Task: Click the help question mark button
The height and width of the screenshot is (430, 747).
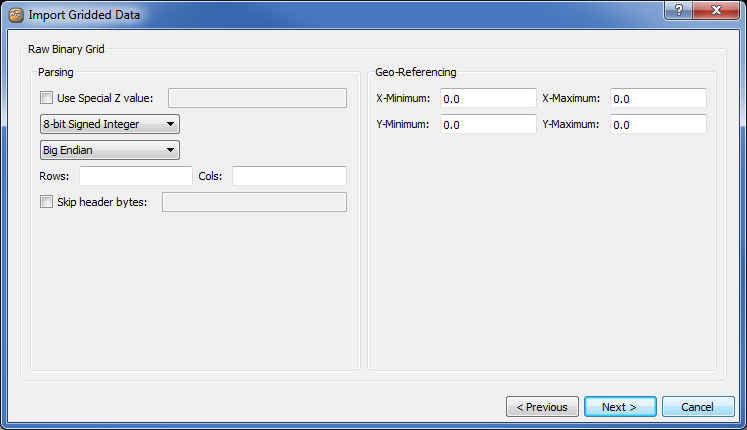Action: click(x=678, y=10)
